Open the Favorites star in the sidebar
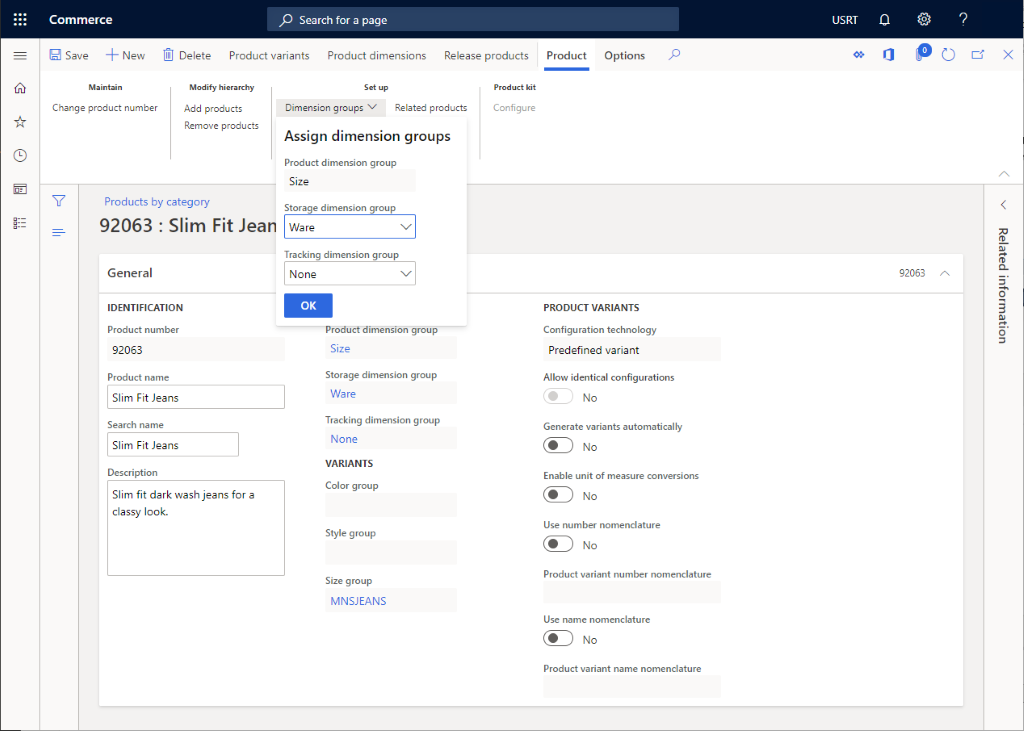Image resolution: width=1024 pixels, height=731 pixels. [x=20, y=121]
